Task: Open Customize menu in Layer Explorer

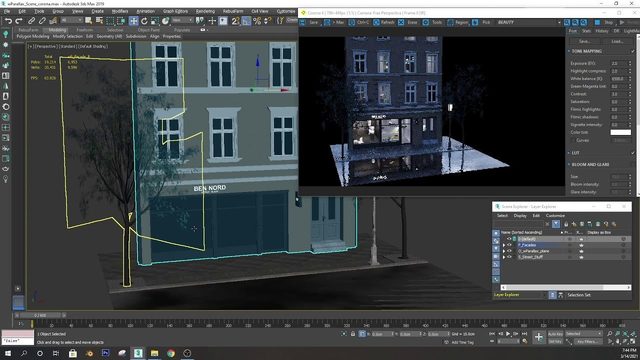Action: tap(556, 216)
